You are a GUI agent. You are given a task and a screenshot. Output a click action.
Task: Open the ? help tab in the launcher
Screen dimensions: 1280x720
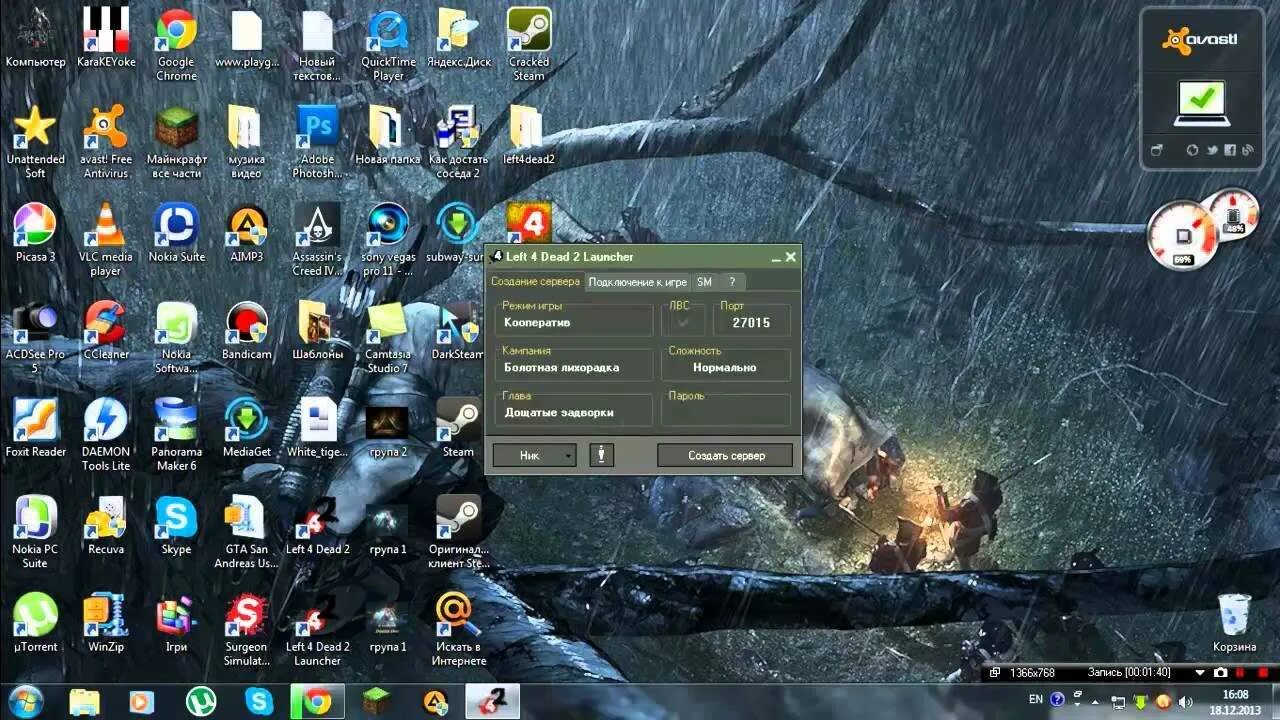click(732, 282)
